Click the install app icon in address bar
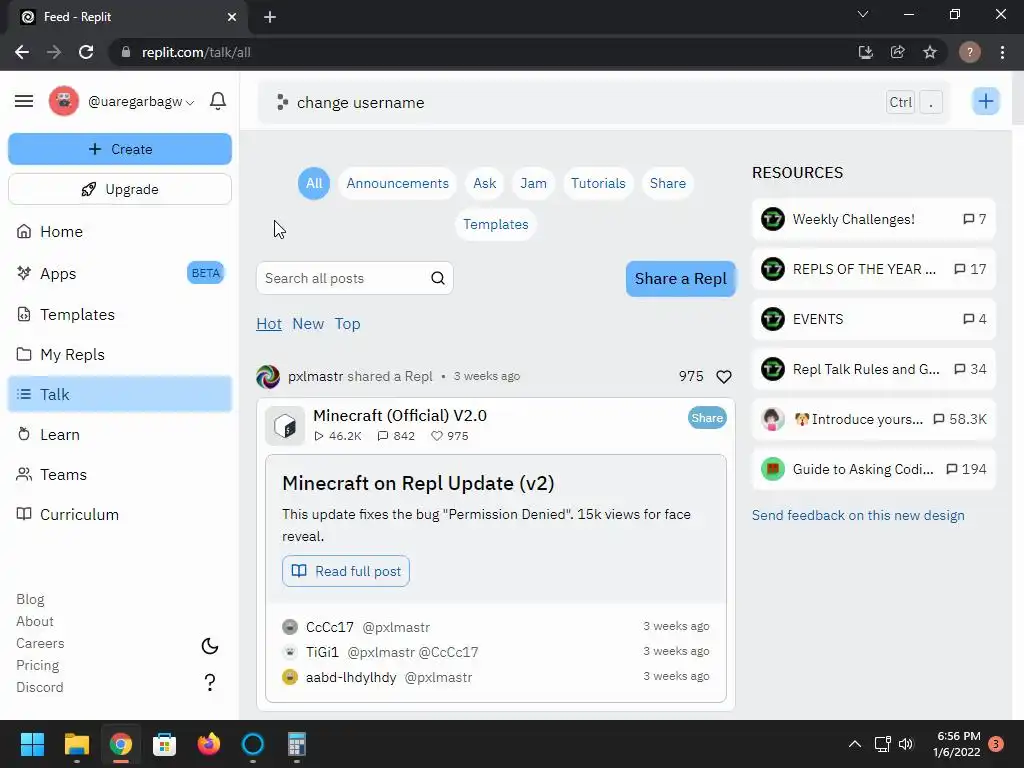The height and width of the screenshot is (768, 1024). coord(866,52)
